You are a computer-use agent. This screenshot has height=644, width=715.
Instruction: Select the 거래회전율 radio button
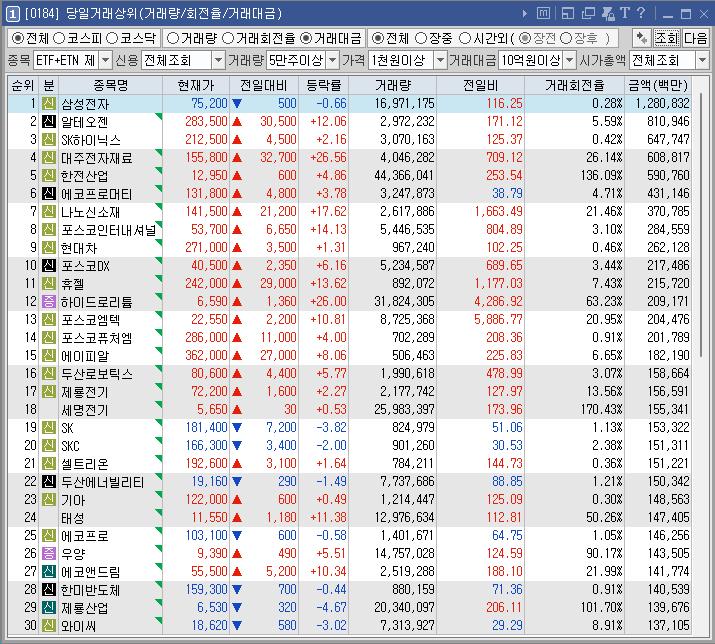pos(228,38)
